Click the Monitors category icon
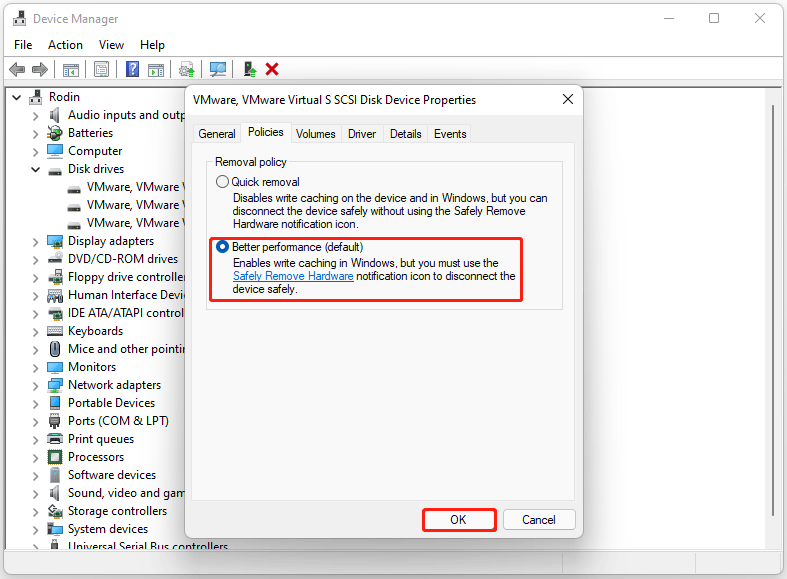The image size is (787, 579). point(55,367)
